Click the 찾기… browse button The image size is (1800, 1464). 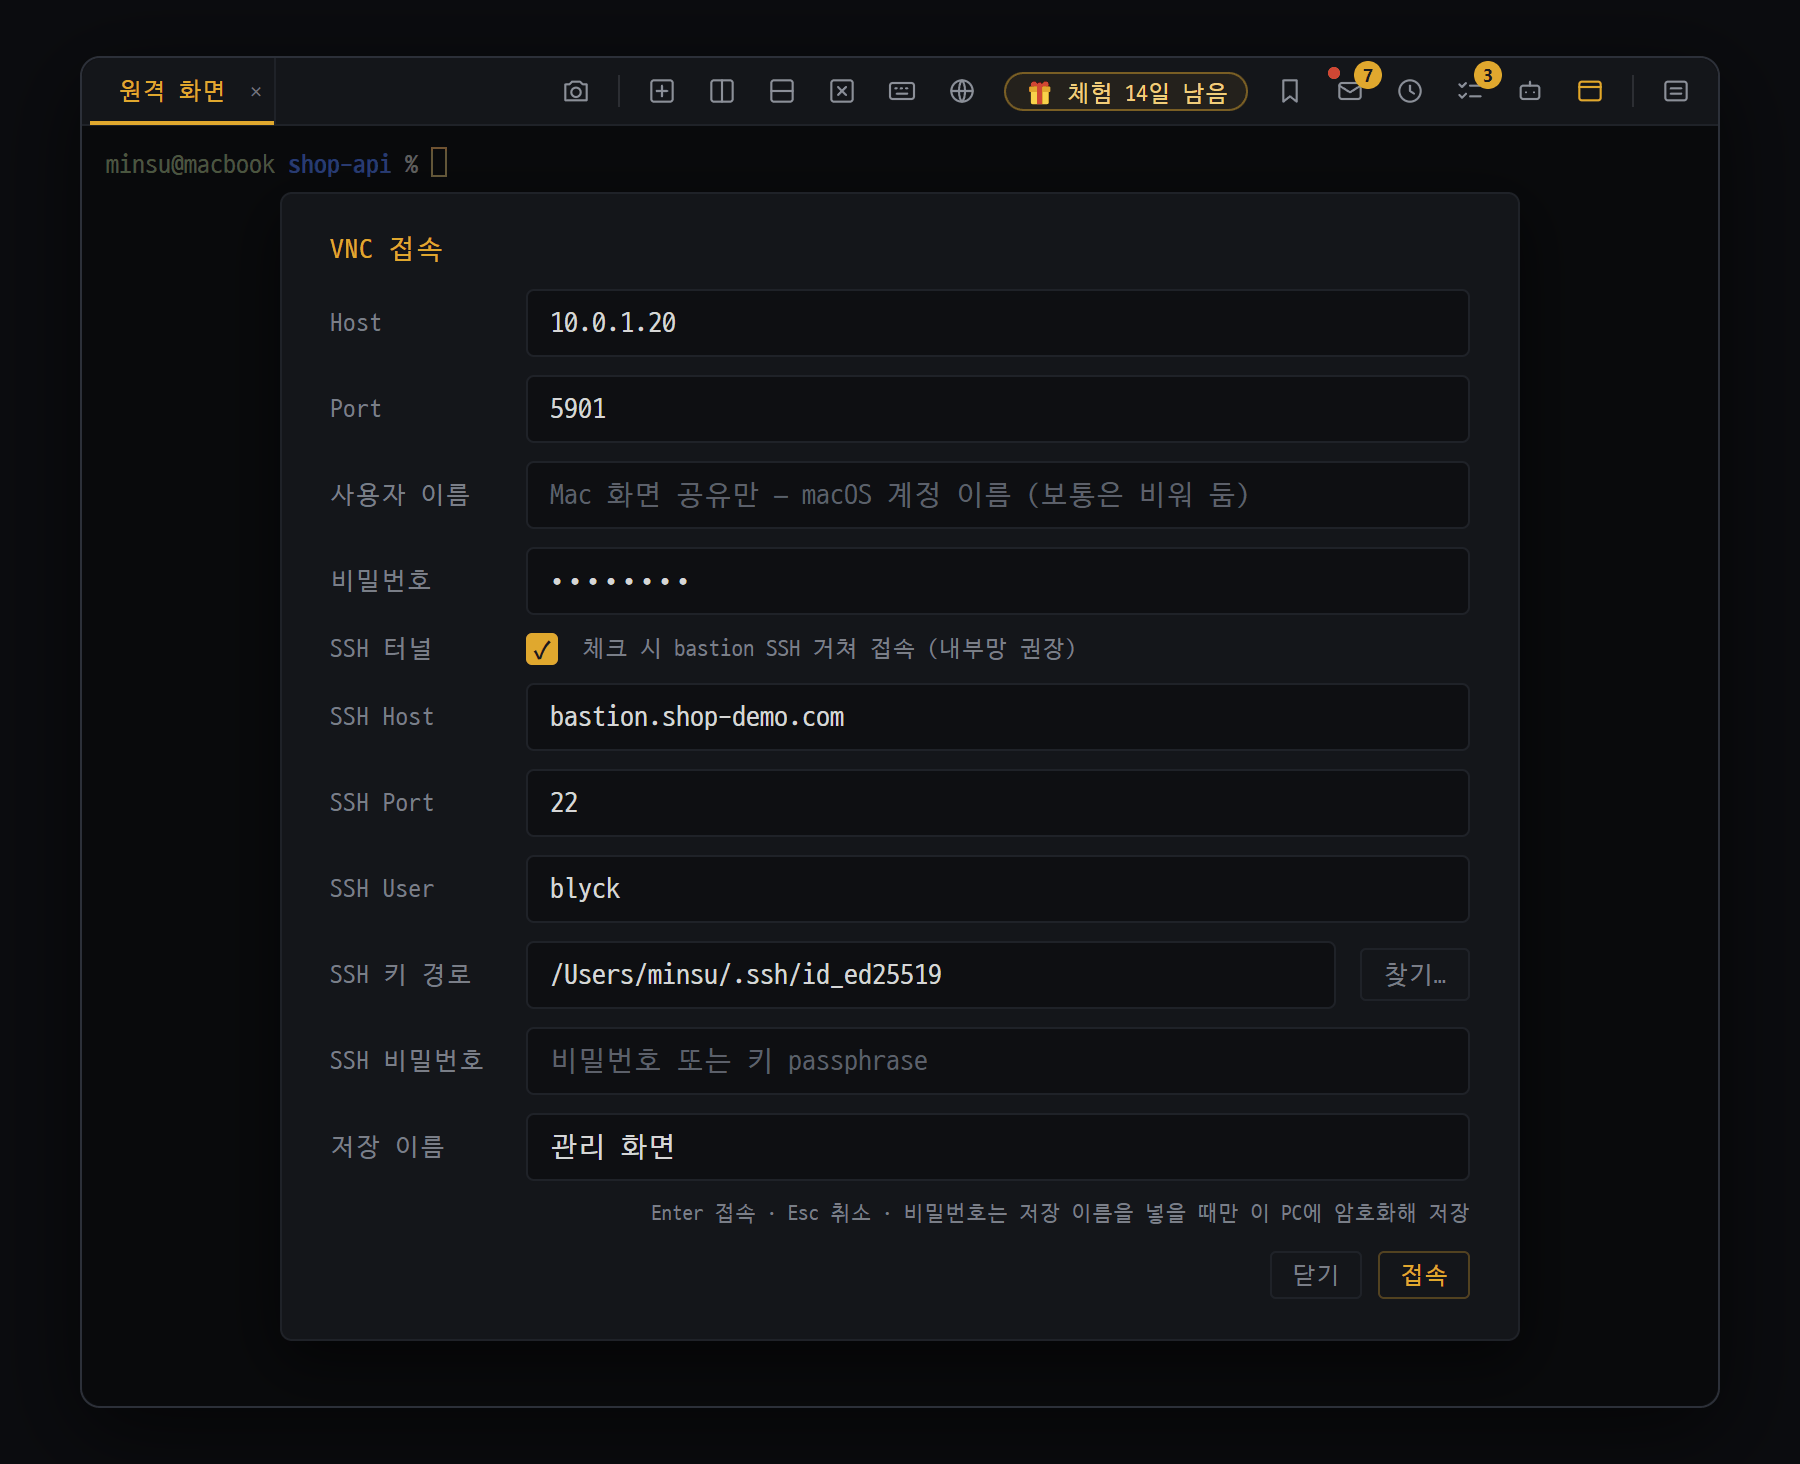point(1414,974)
